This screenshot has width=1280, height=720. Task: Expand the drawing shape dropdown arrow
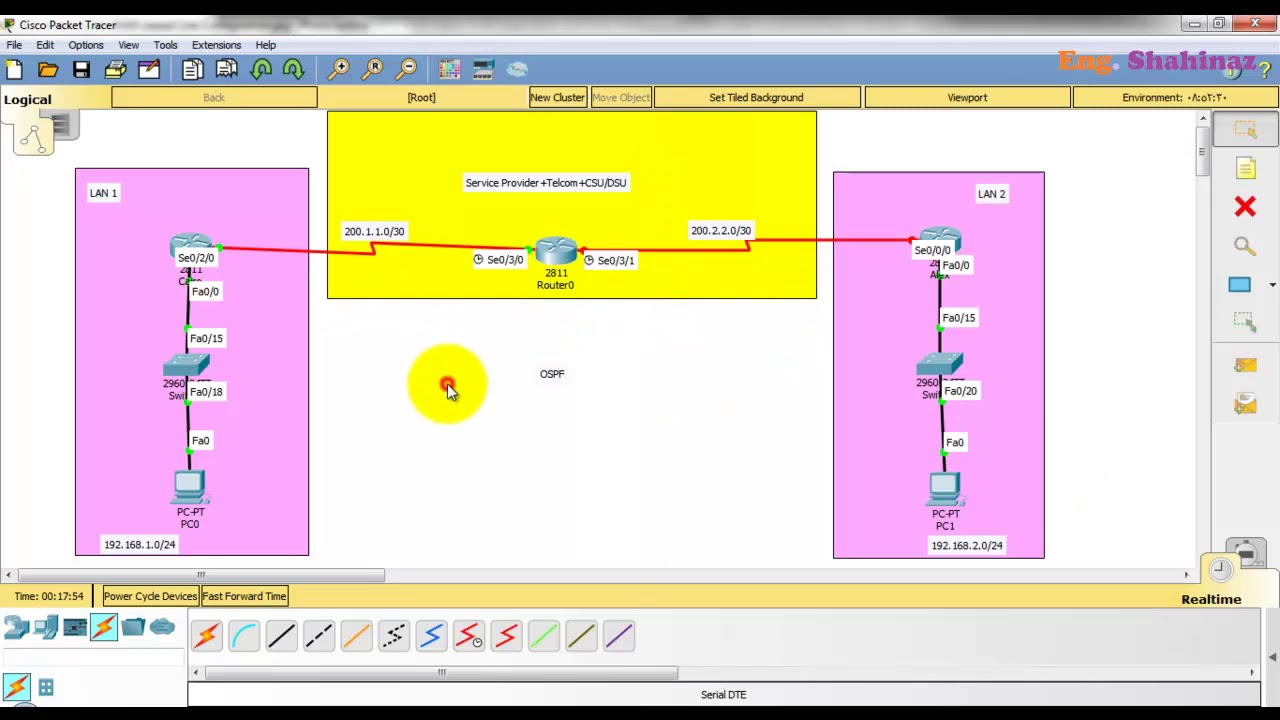(1272, 285)
